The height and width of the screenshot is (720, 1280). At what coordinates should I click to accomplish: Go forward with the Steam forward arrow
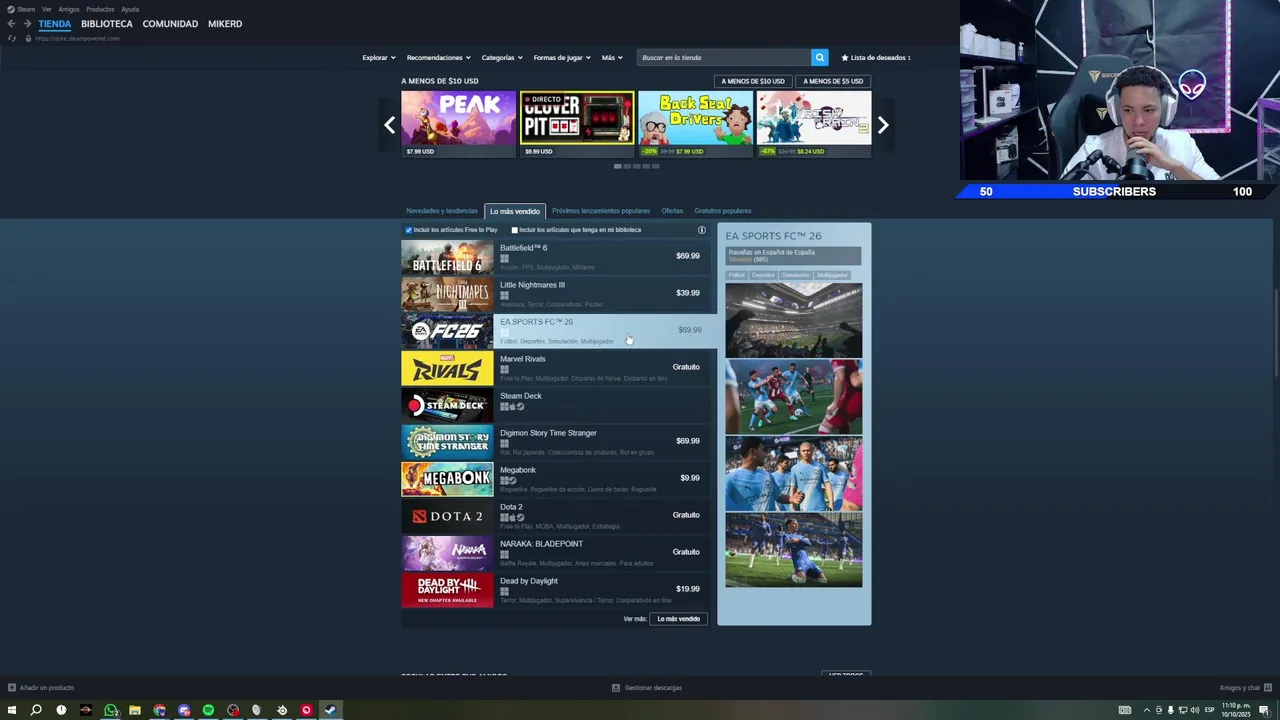point(27,24)
